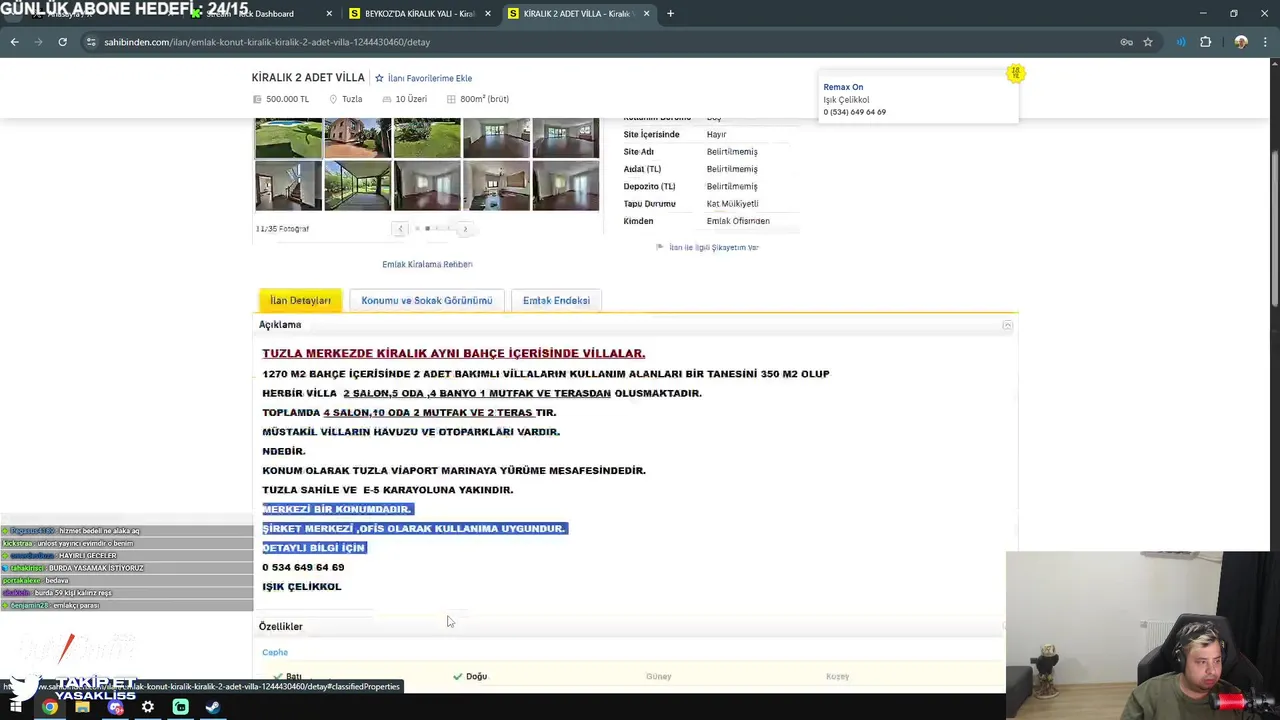Click the Kat Mülkiyetli tapu value
The image size is (1280, 720).
pos(732,204)
